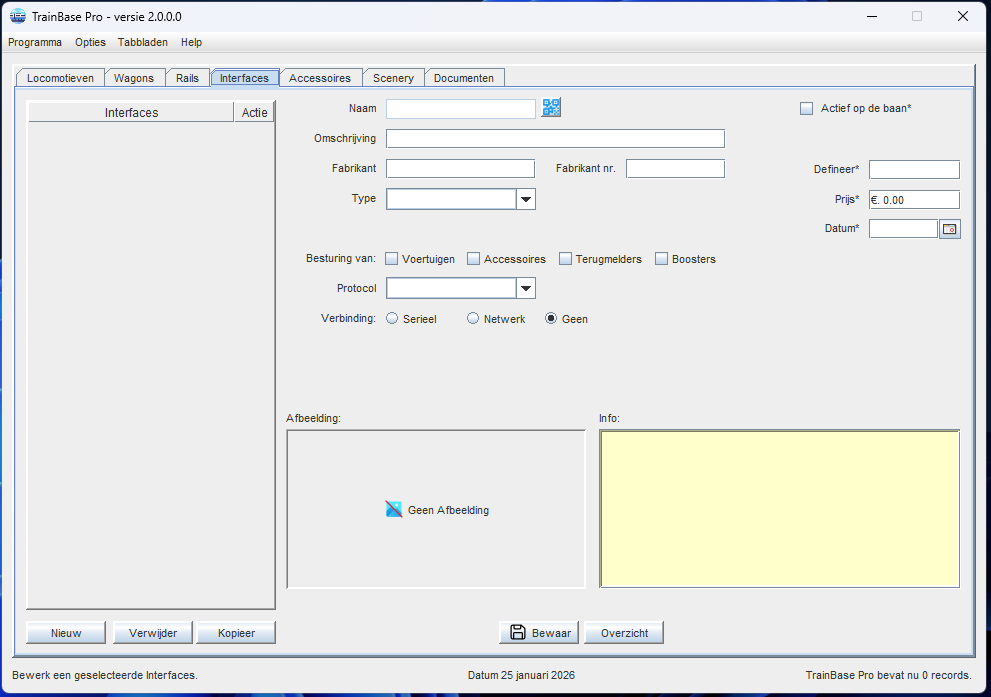Click the QR code icon next to Naam
The width and height of the screenshot is (991, 697).
tap(551, 108)
